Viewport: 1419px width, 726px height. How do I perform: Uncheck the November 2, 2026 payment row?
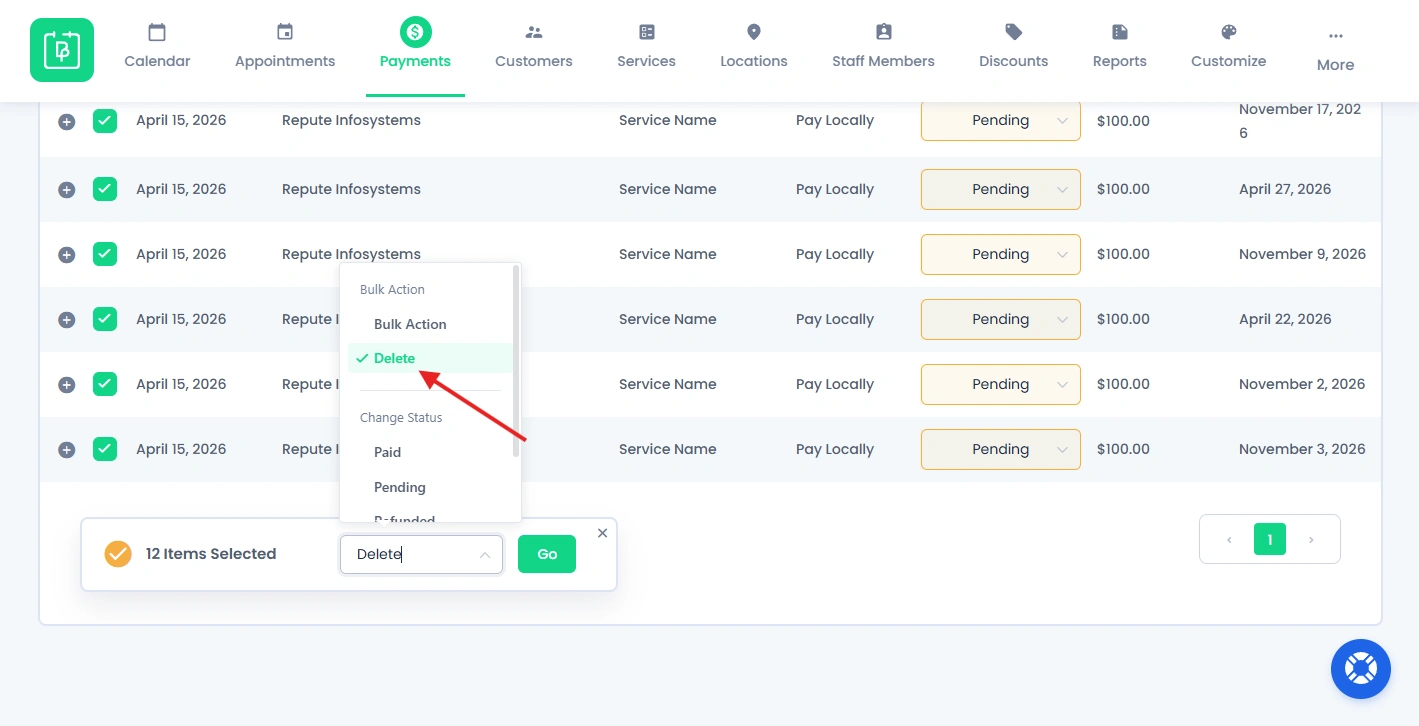click(x=105, y=384)
